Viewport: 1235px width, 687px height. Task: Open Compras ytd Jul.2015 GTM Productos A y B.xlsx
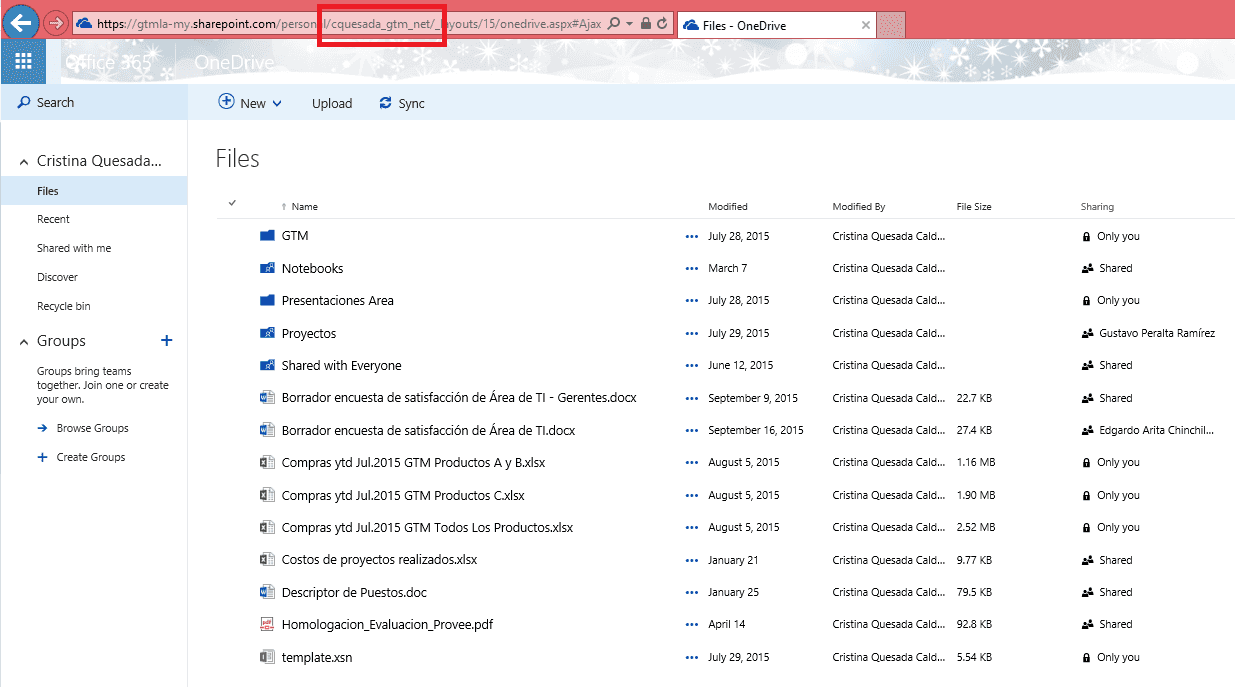pos(413,463)
